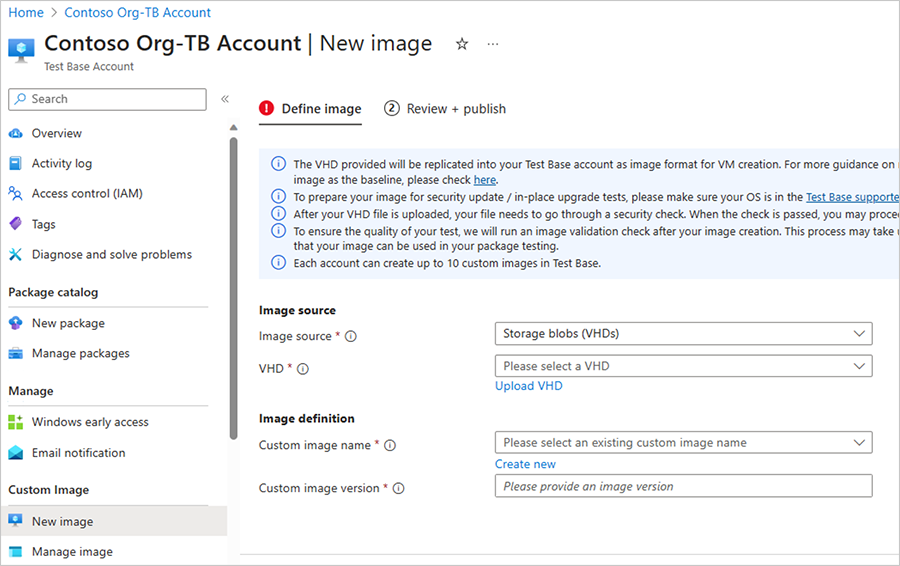Click the Custom image version input field

(684, 486)
